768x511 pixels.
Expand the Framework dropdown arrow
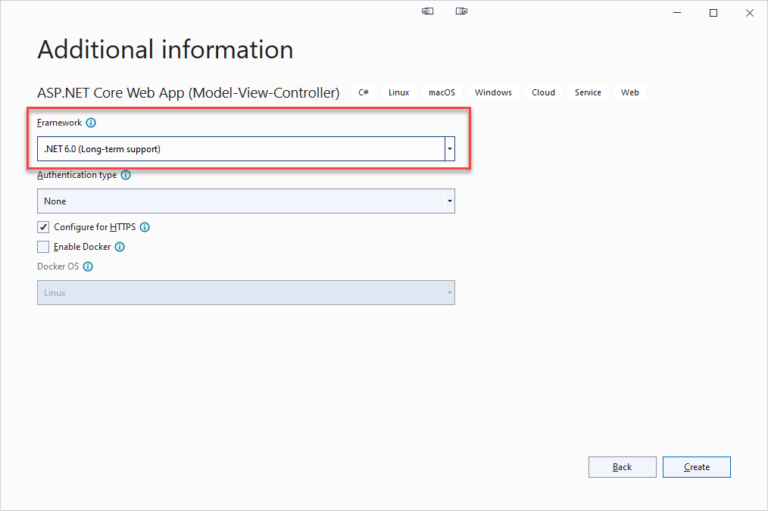(450, 149)
